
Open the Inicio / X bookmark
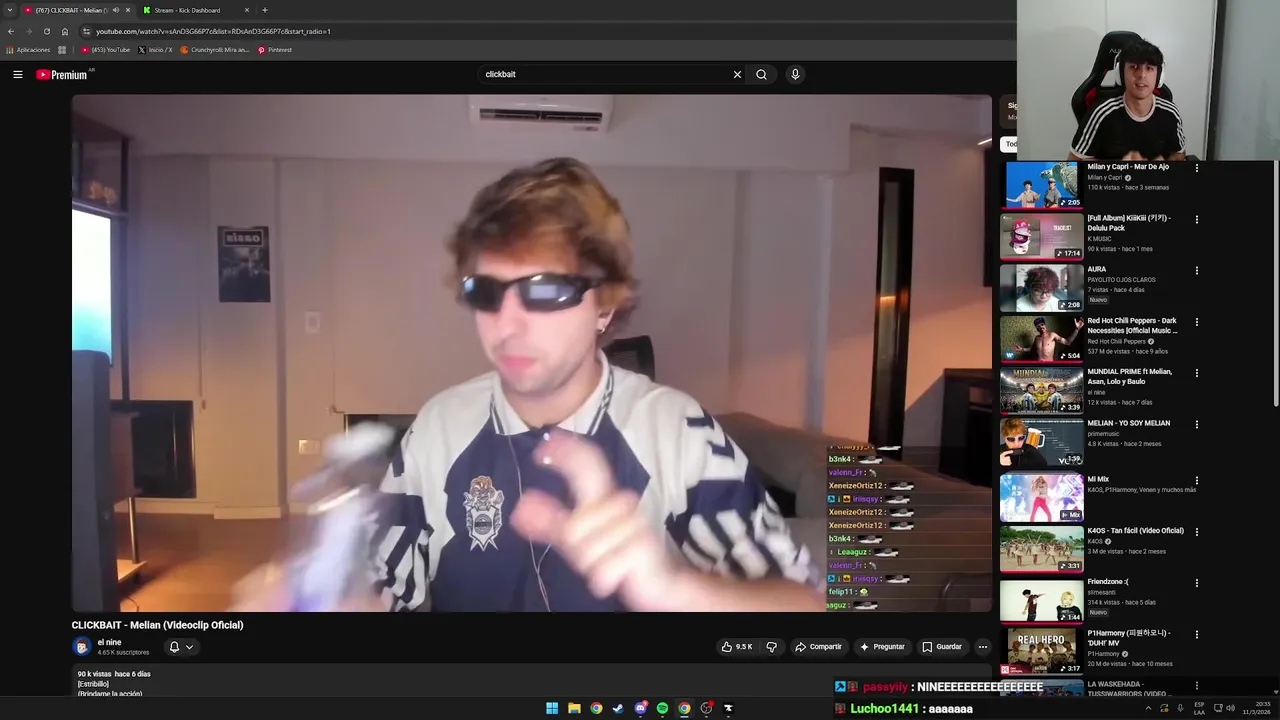[155, 50]
